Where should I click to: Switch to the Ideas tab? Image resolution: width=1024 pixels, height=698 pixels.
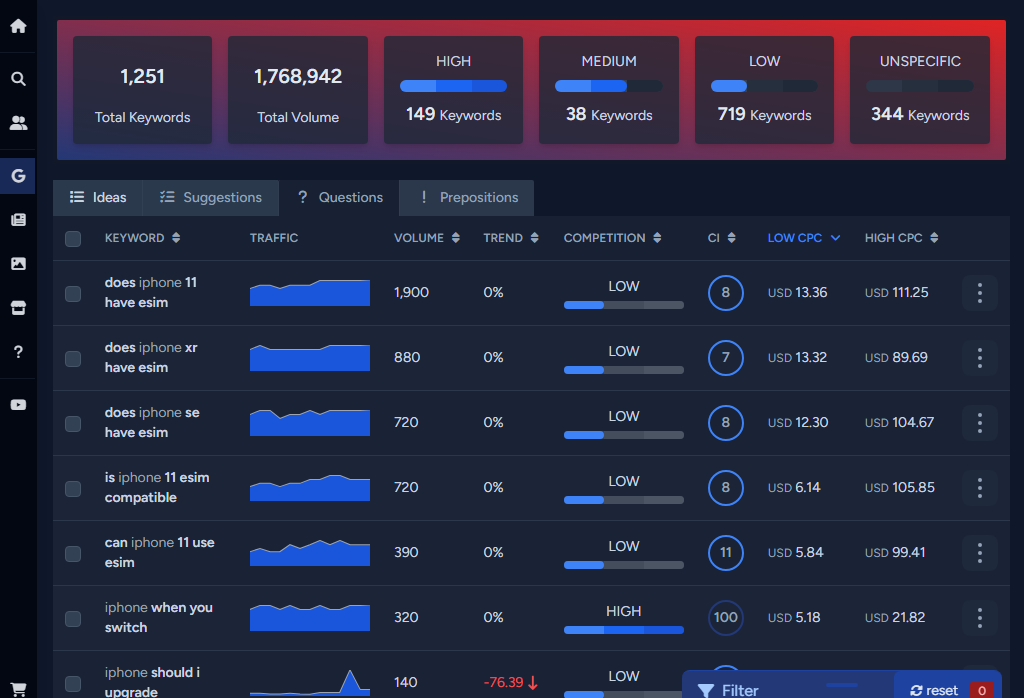point(98,197)
